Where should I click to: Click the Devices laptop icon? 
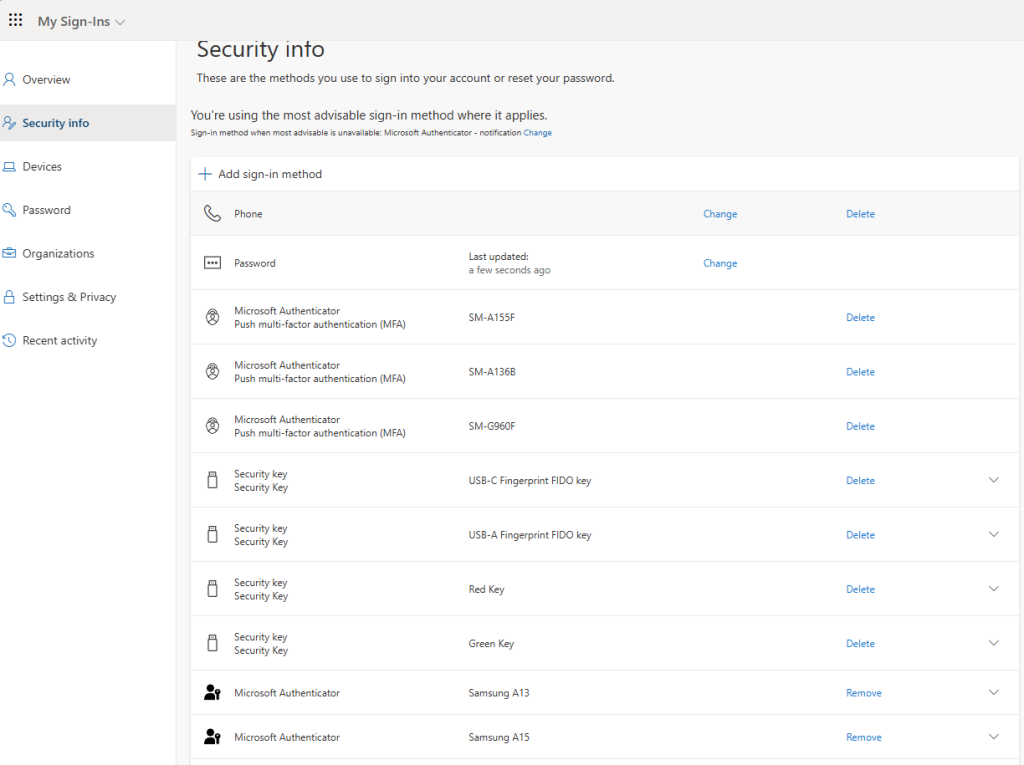tap(9, 167)
